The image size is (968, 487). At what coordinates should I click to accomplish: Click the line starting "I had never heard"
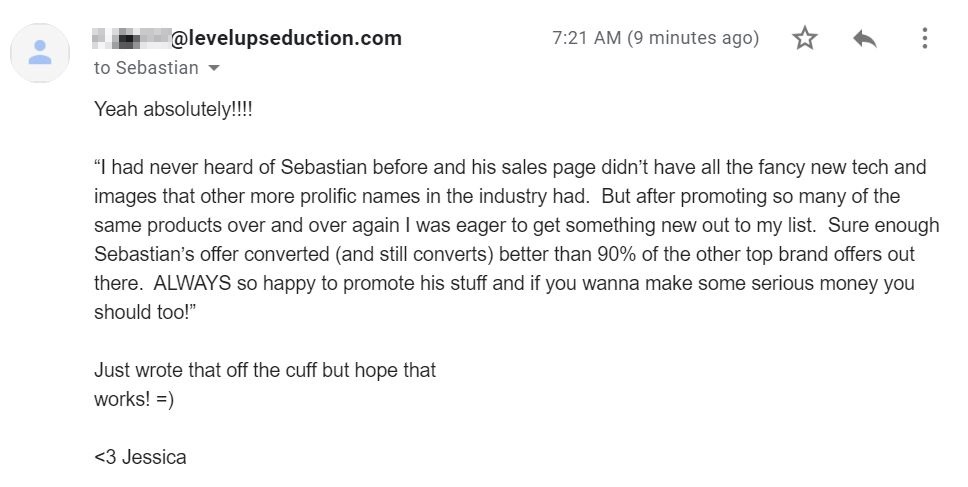point(510,167)
